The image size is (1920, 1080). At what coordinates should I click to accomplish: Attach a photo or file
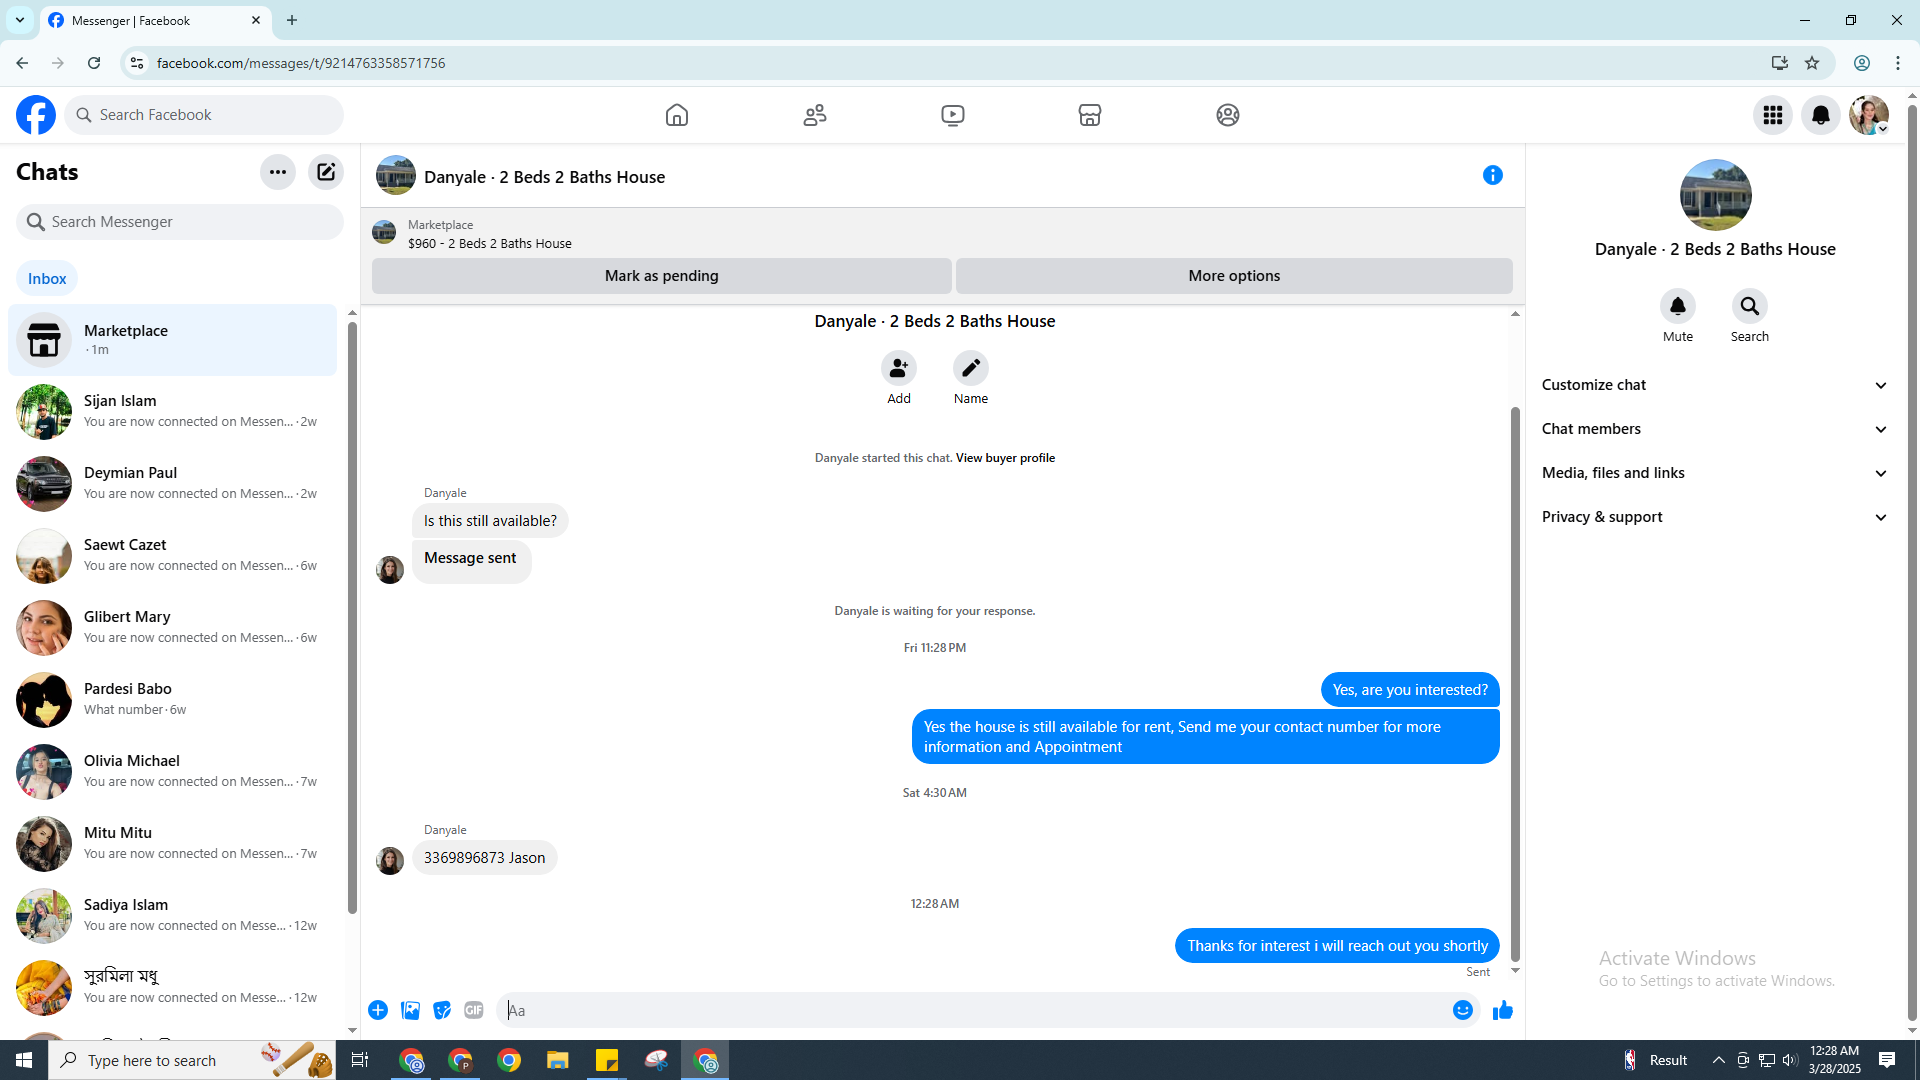(410, 1010)
